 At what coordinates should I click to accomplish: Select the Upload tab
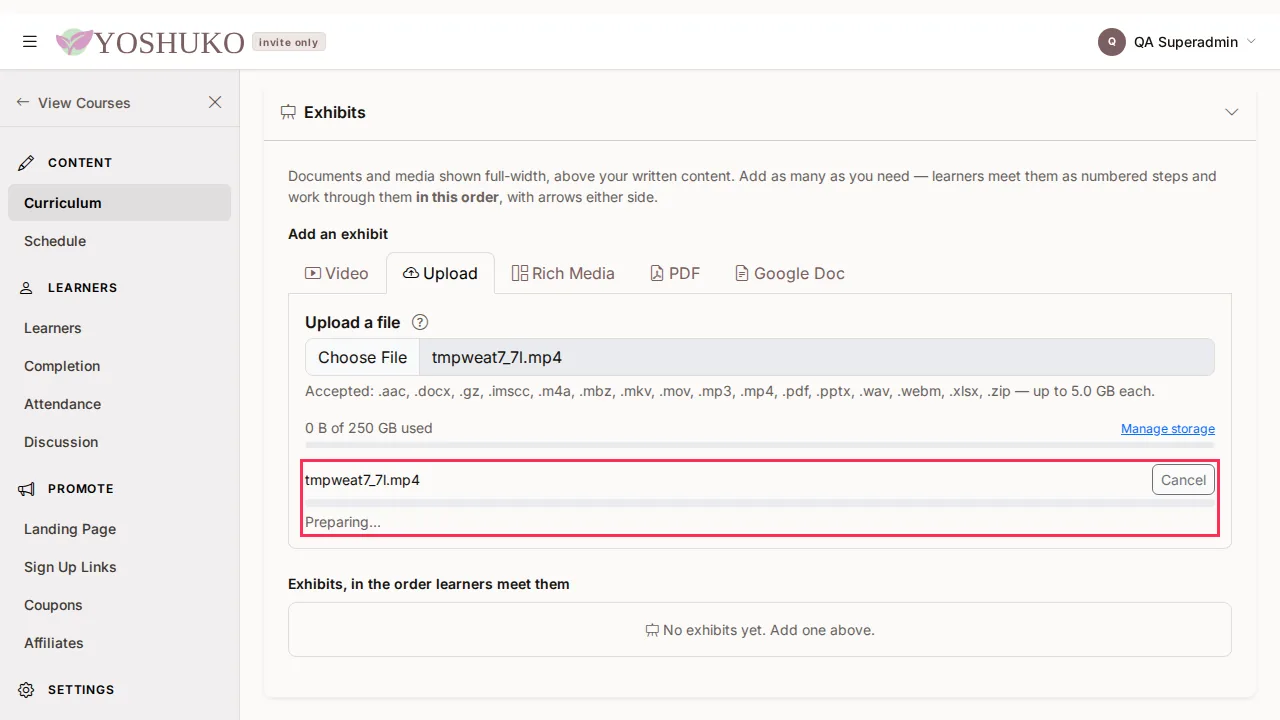(441, 273)
